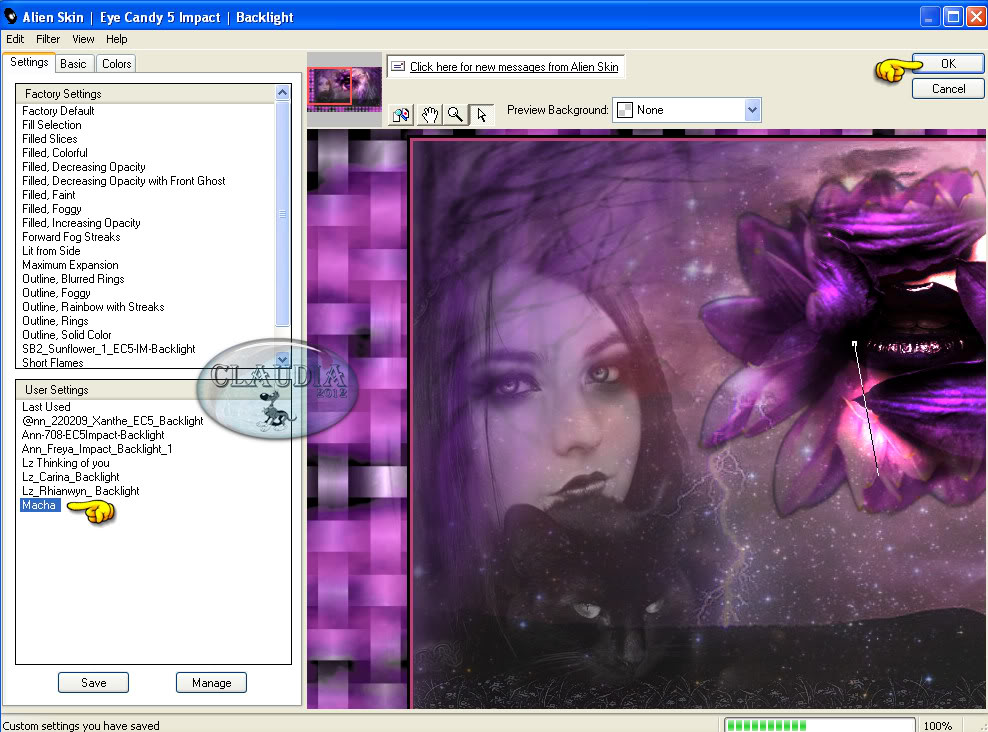Open the new messages from Alien Skin link
The image size is (988, 732).
pyautogui.click(x=514, y=67)
